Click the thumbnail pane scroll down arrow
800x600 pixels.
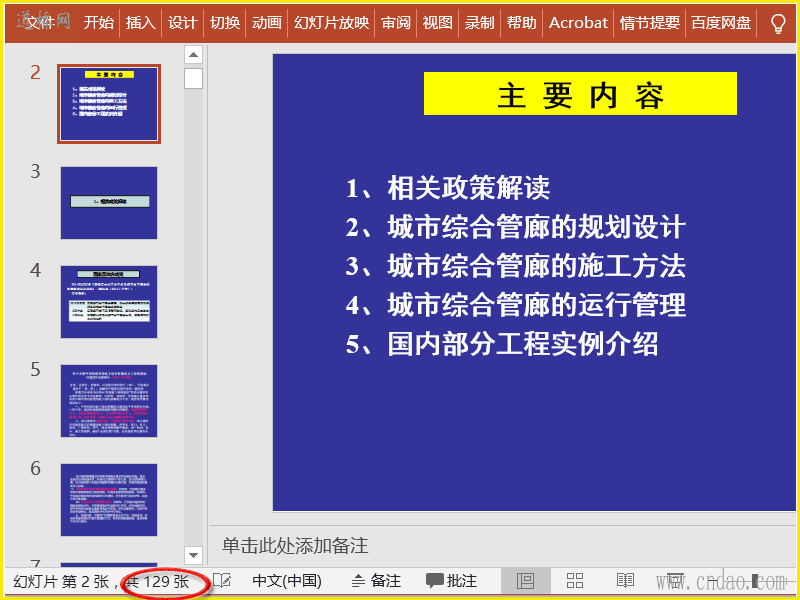193,555
